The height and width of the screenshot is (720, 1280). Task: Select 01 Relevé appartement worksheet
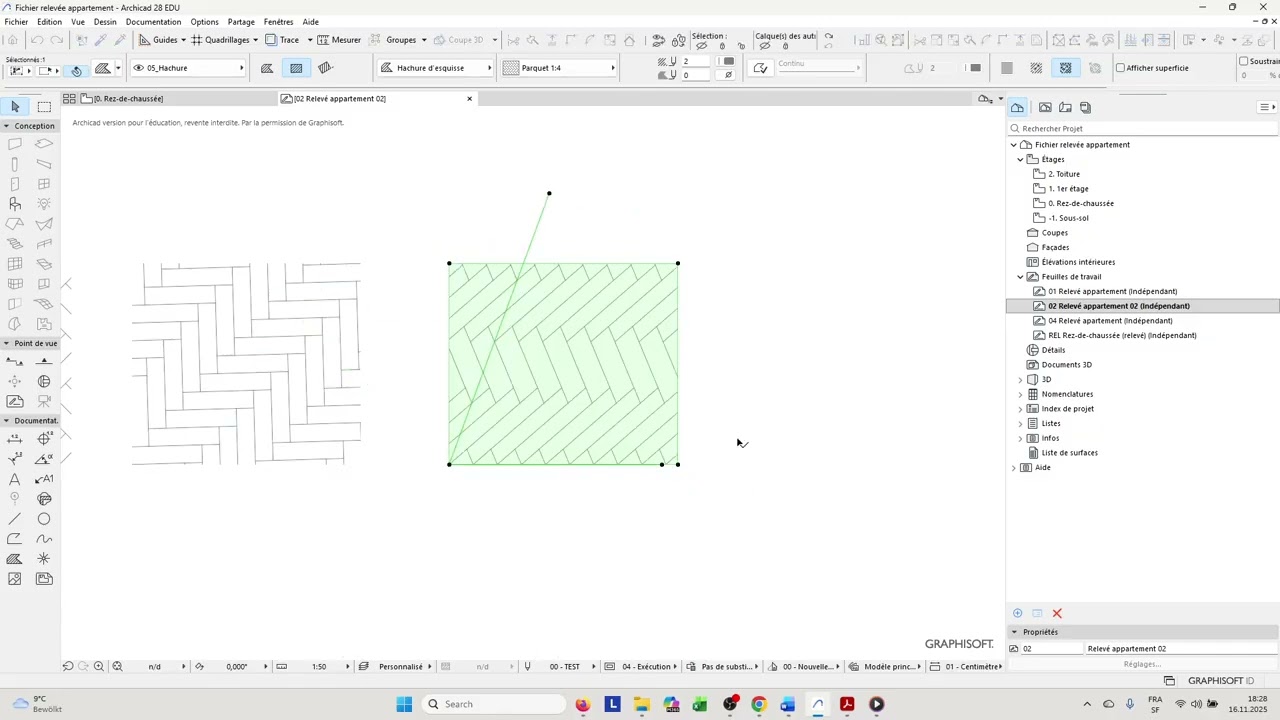1112,292
